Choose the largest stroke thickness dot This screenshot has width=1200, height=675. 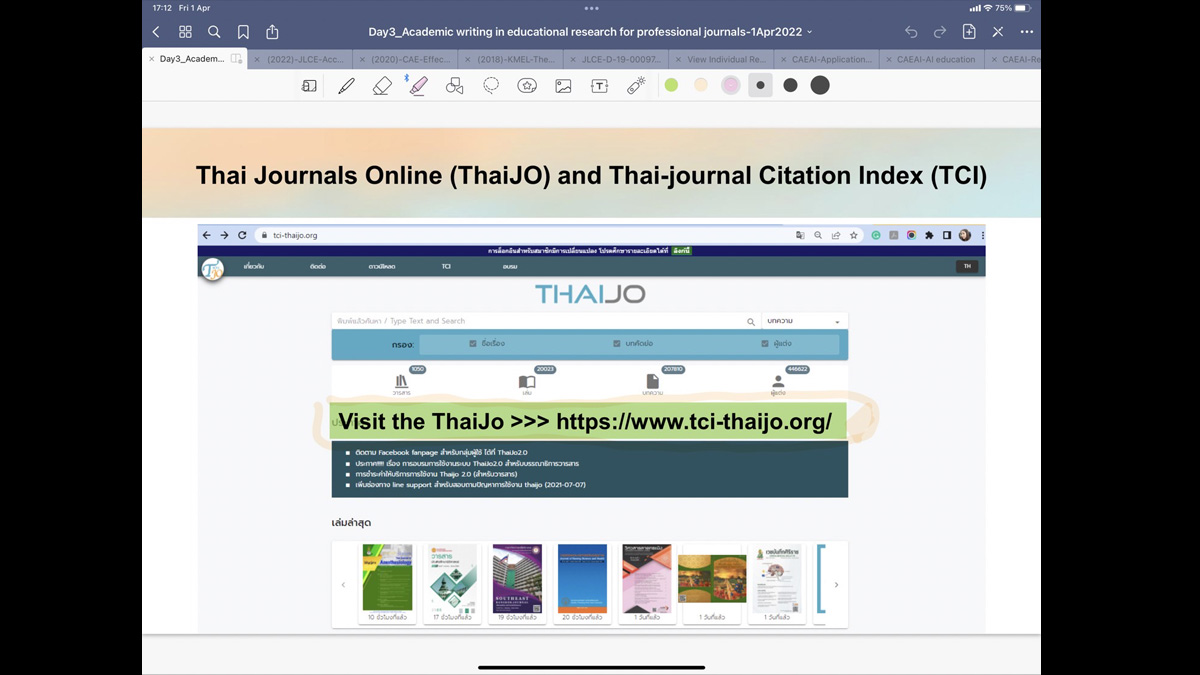820,86
